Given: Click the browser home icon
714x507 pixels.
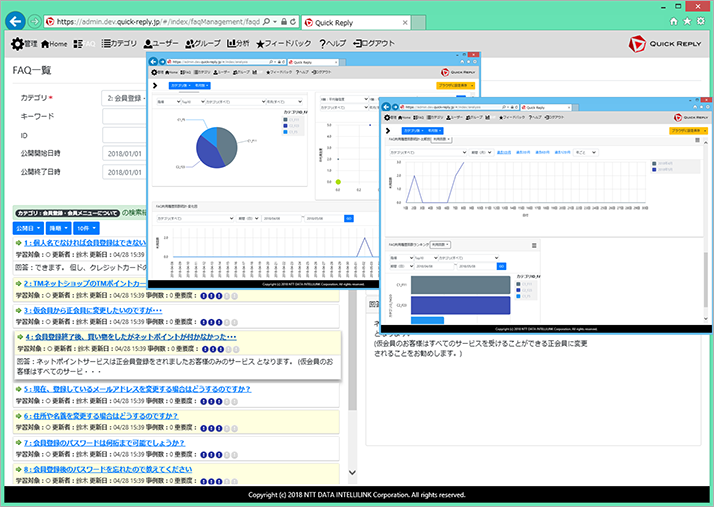Looking at the screenshot, I should point(674,21).
